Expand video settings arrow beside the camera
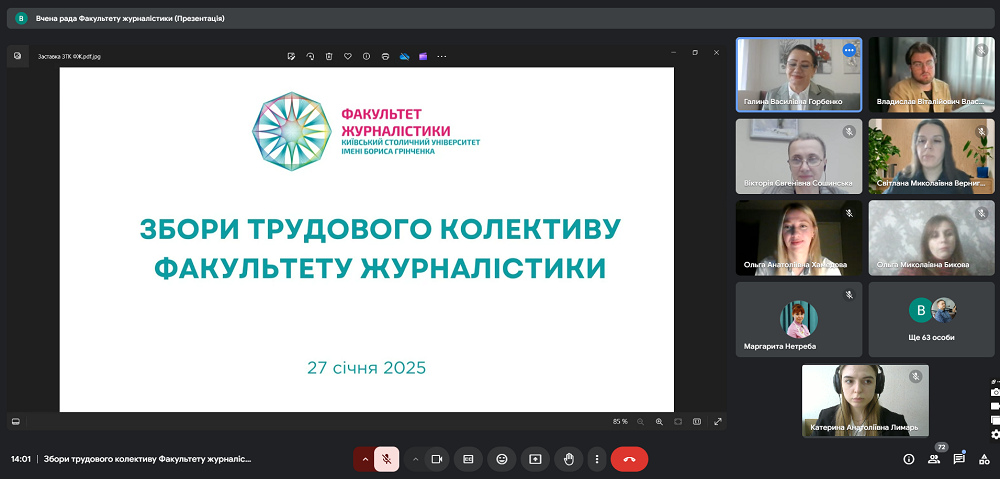The width and height of the screenshot is (1000, 479). [x=415, y=459]
